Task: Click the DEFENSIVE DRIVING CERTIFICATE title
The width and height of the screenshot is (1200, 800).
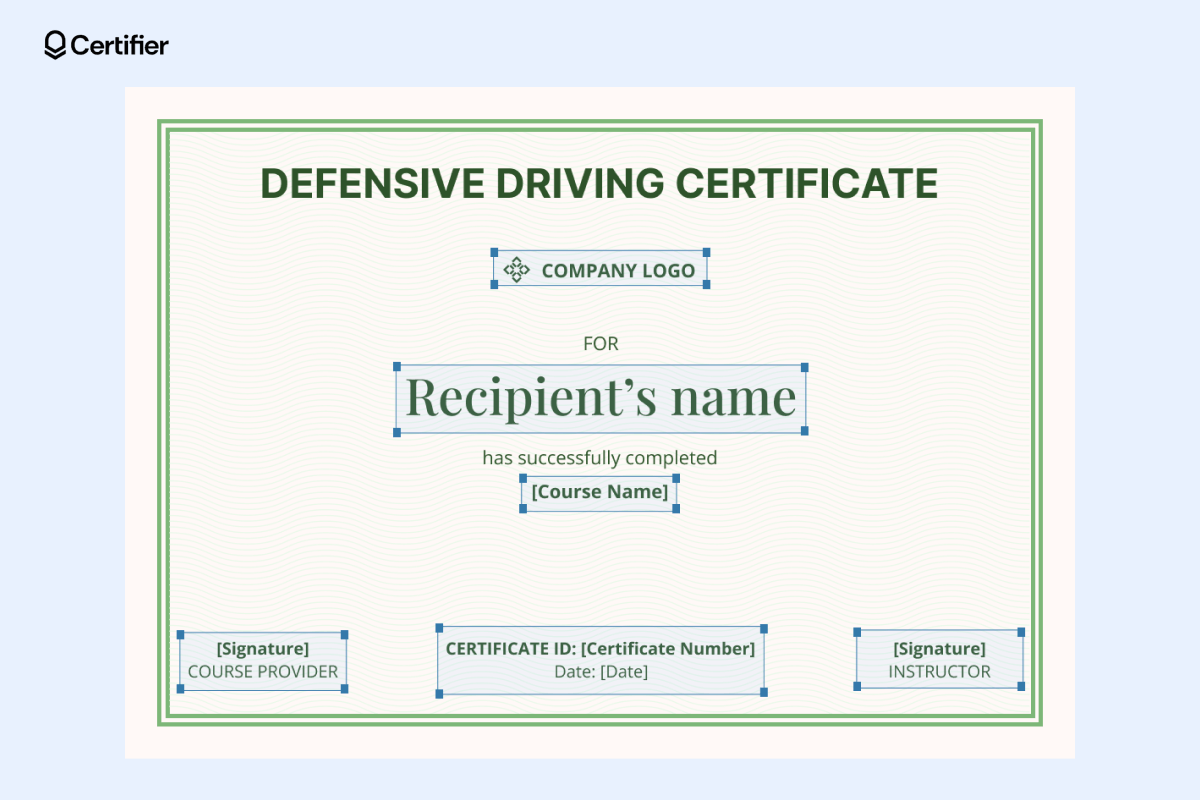Action: [x=599, y=184]
